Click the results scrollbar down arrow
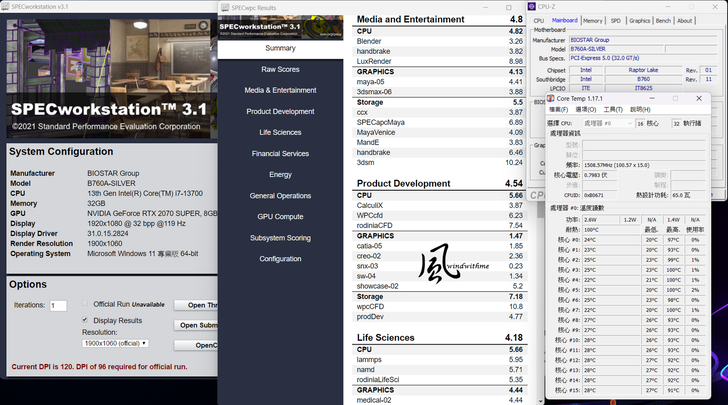Screen dimensions: 728x405 pos(540,401)
